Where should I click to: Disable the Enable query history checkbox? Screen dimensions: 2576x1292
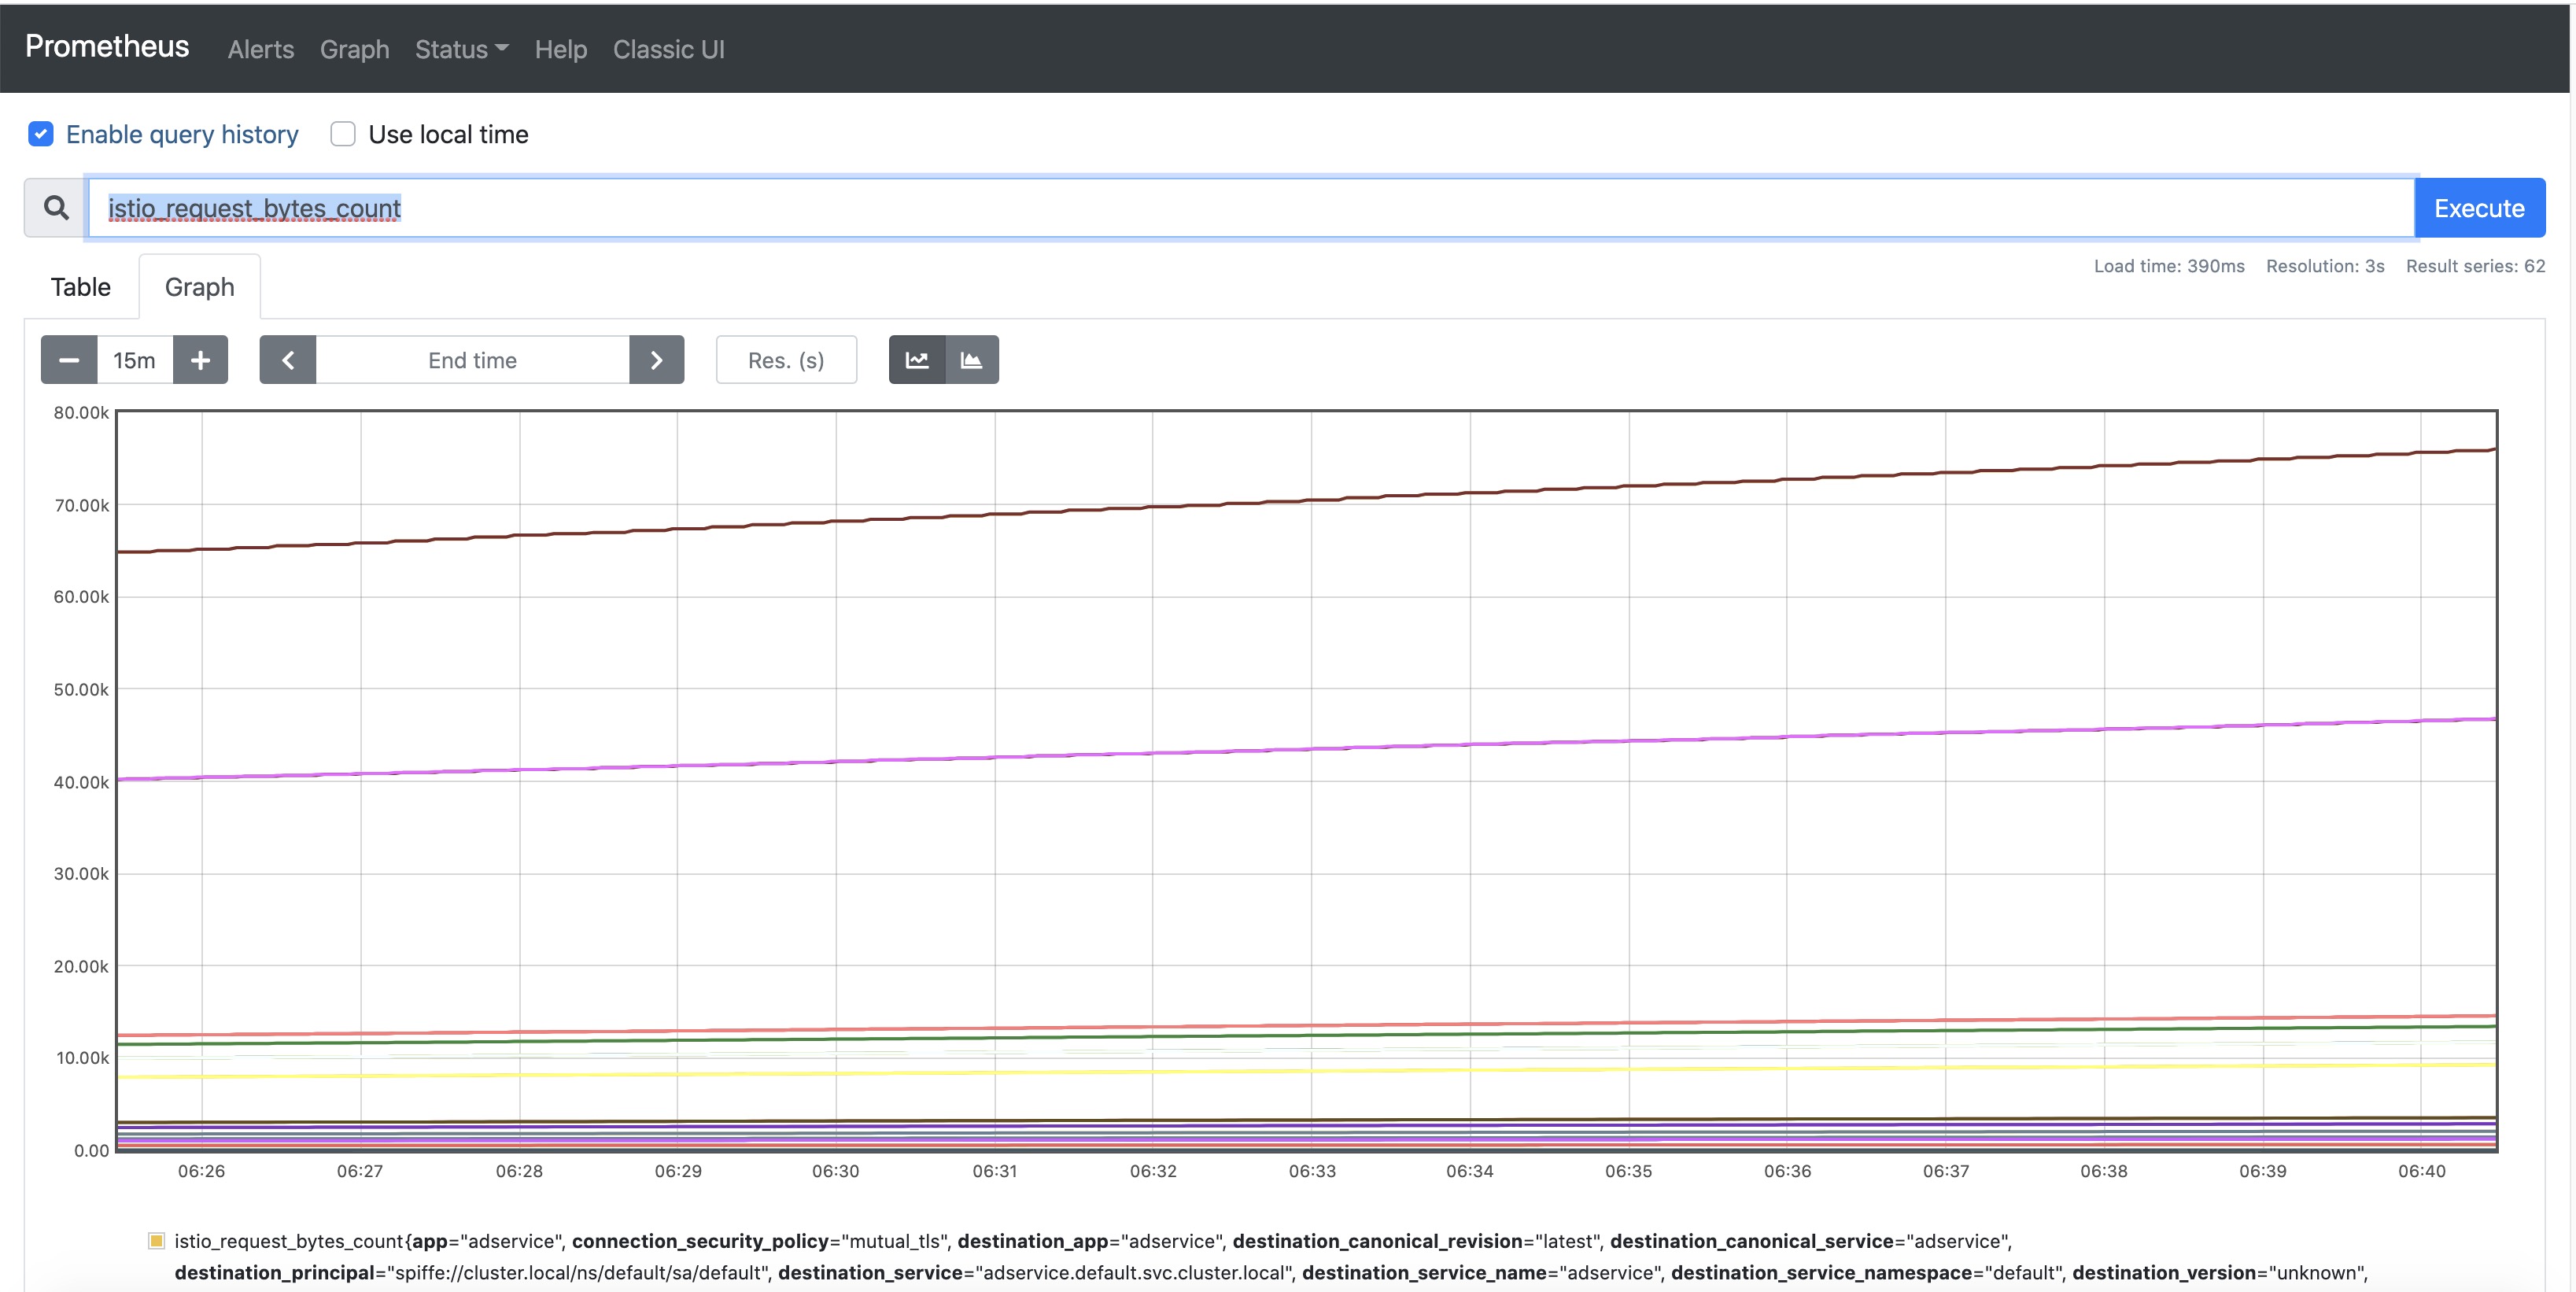pos(41,134)
